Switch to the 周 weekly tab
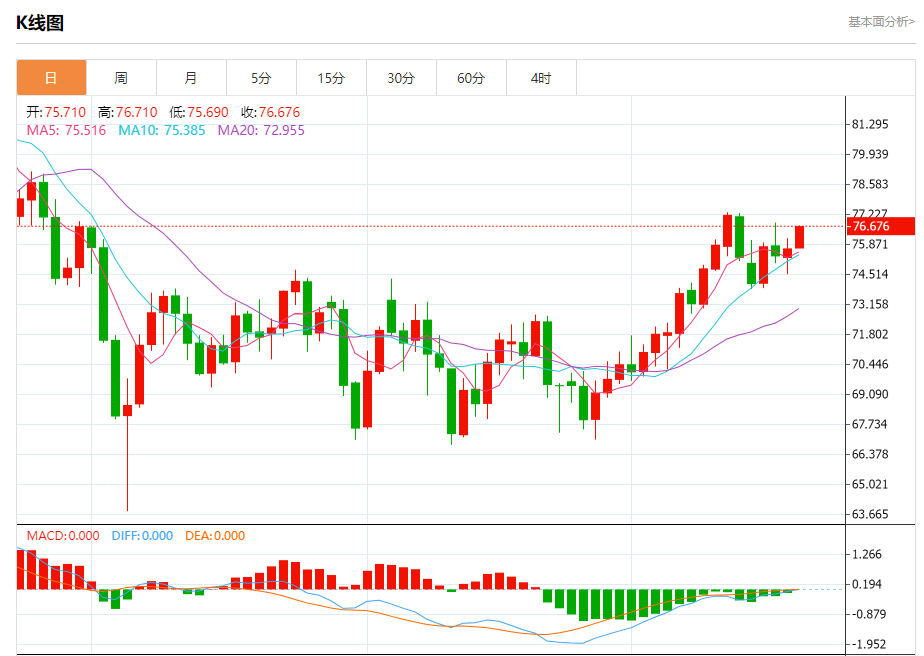This screenshot has width=924, height=656. 121,78
